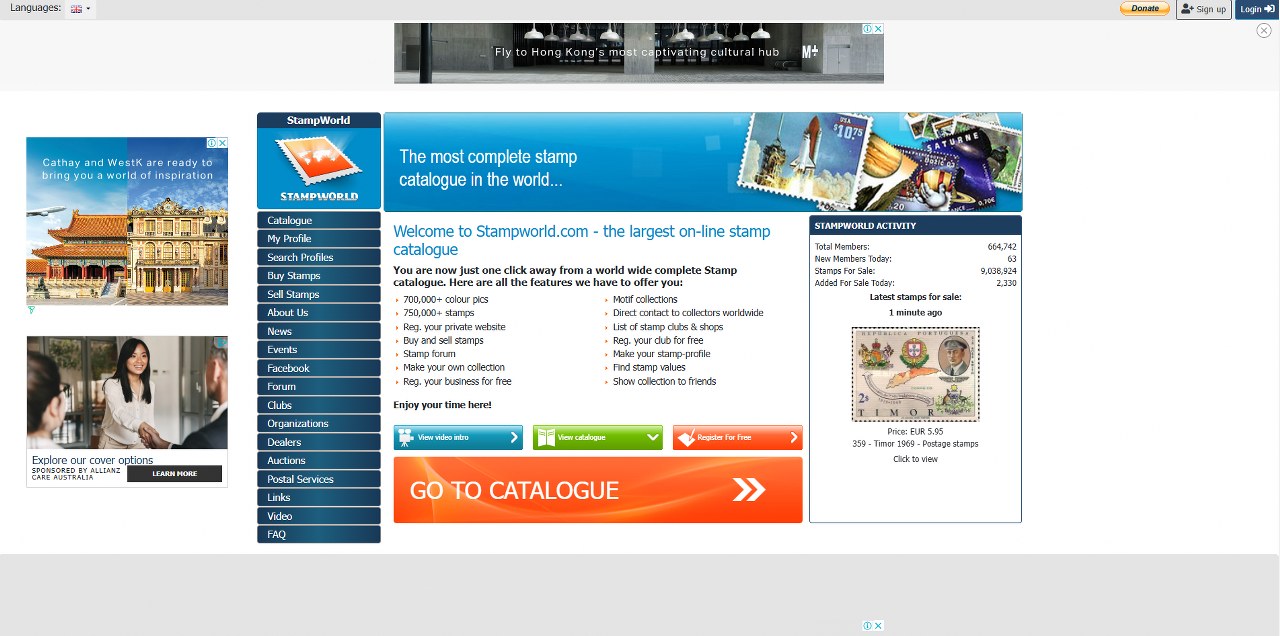
Task: Click the Cathay and WestK advertisement
Action: point(127,221)
